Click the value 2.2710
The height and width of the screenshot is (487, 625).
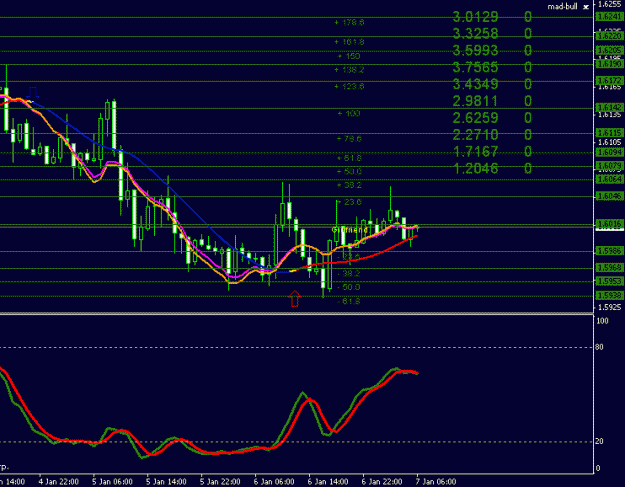tap(476, 135)
